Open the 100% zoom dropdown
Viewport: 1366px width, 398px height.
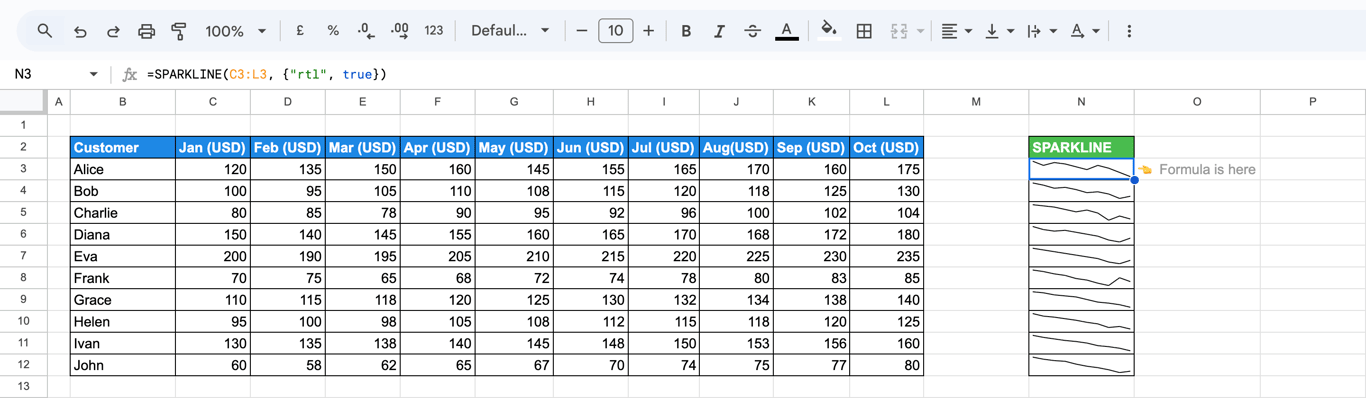pos(235,31)
